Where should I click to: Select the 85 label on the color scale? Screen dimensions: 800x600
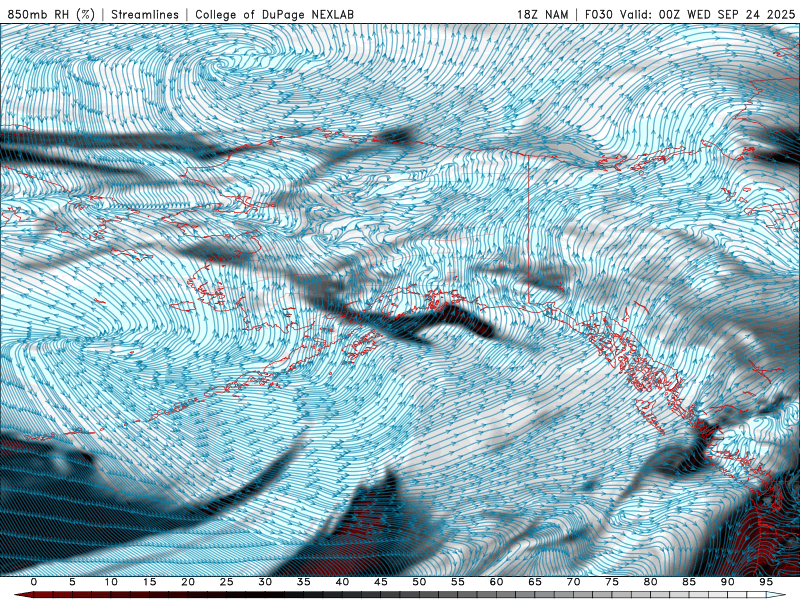click(689, 582)
